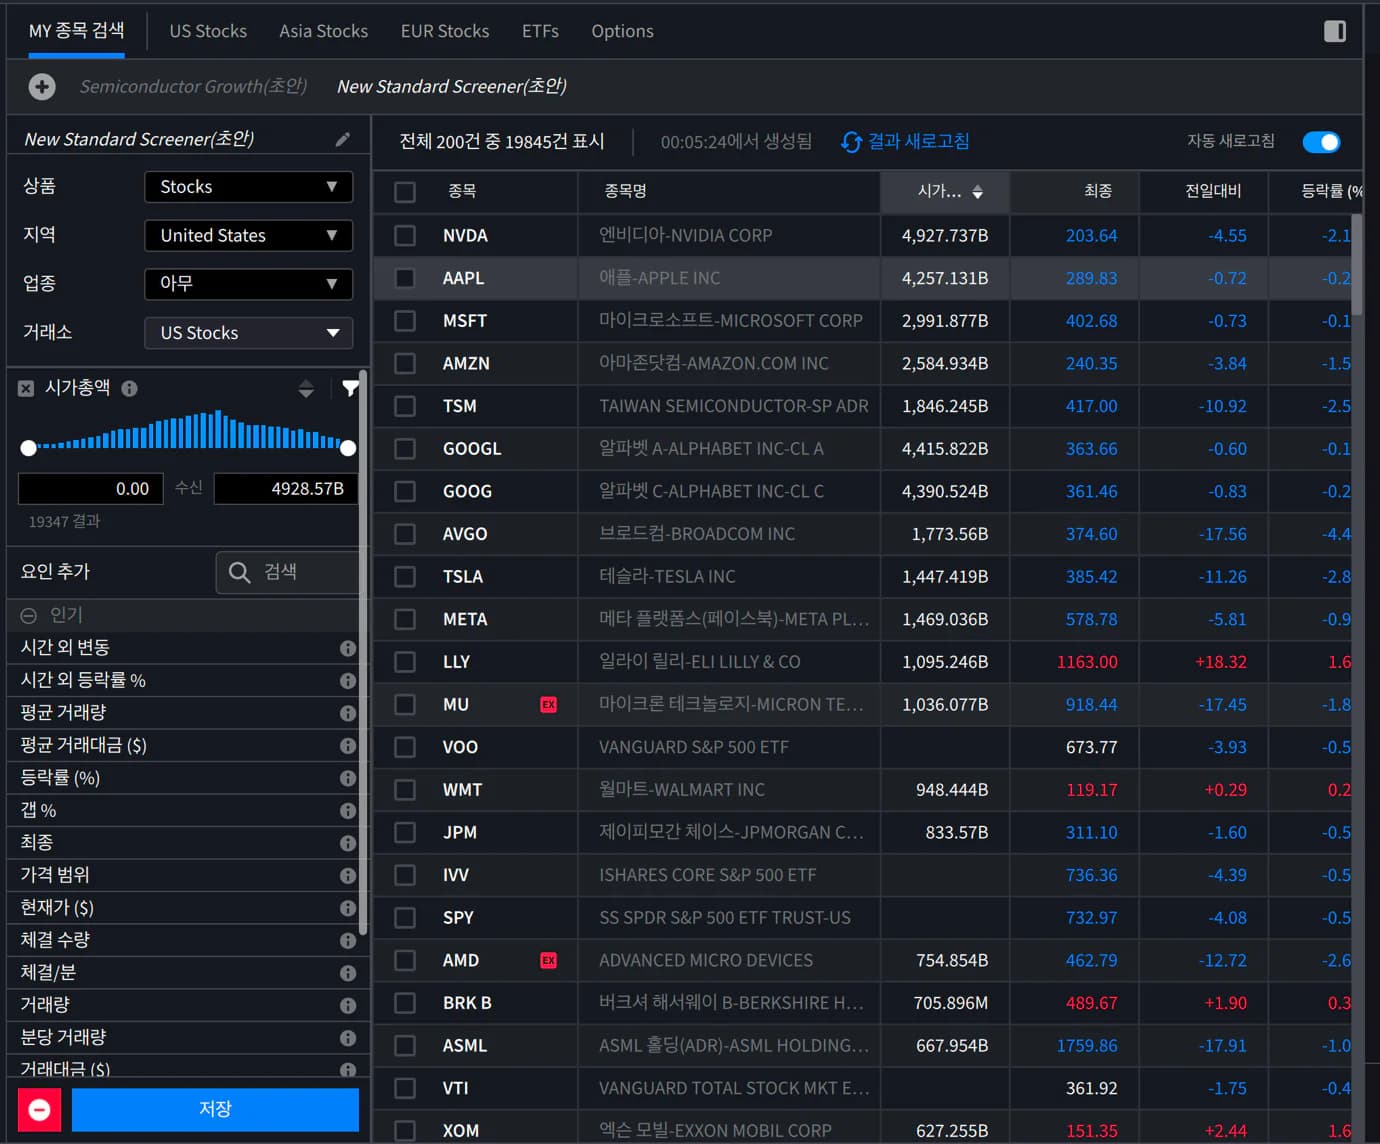Show info for 최종 factor
Image resolution: width=1380 pixels, height=1144 pixels.
pyautogui.click(x=348, y=843)
